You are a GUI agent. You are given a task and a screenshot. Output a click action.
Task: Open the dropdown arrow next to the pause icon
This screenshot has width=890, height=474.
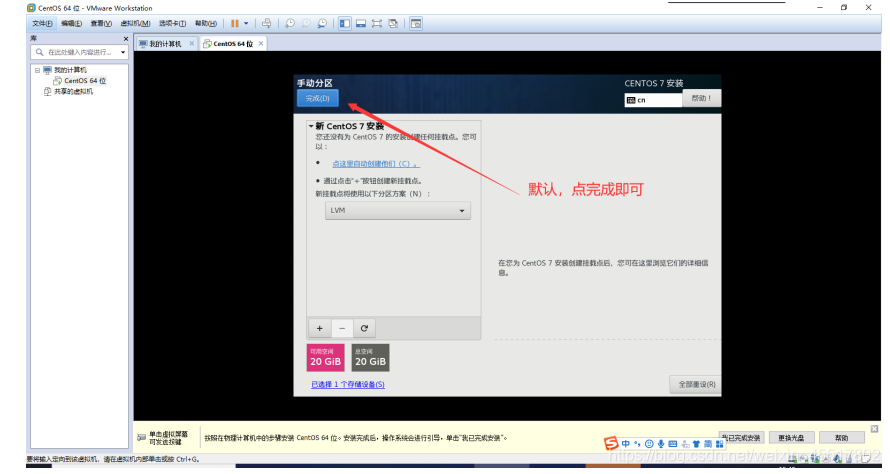click(246, 23)
